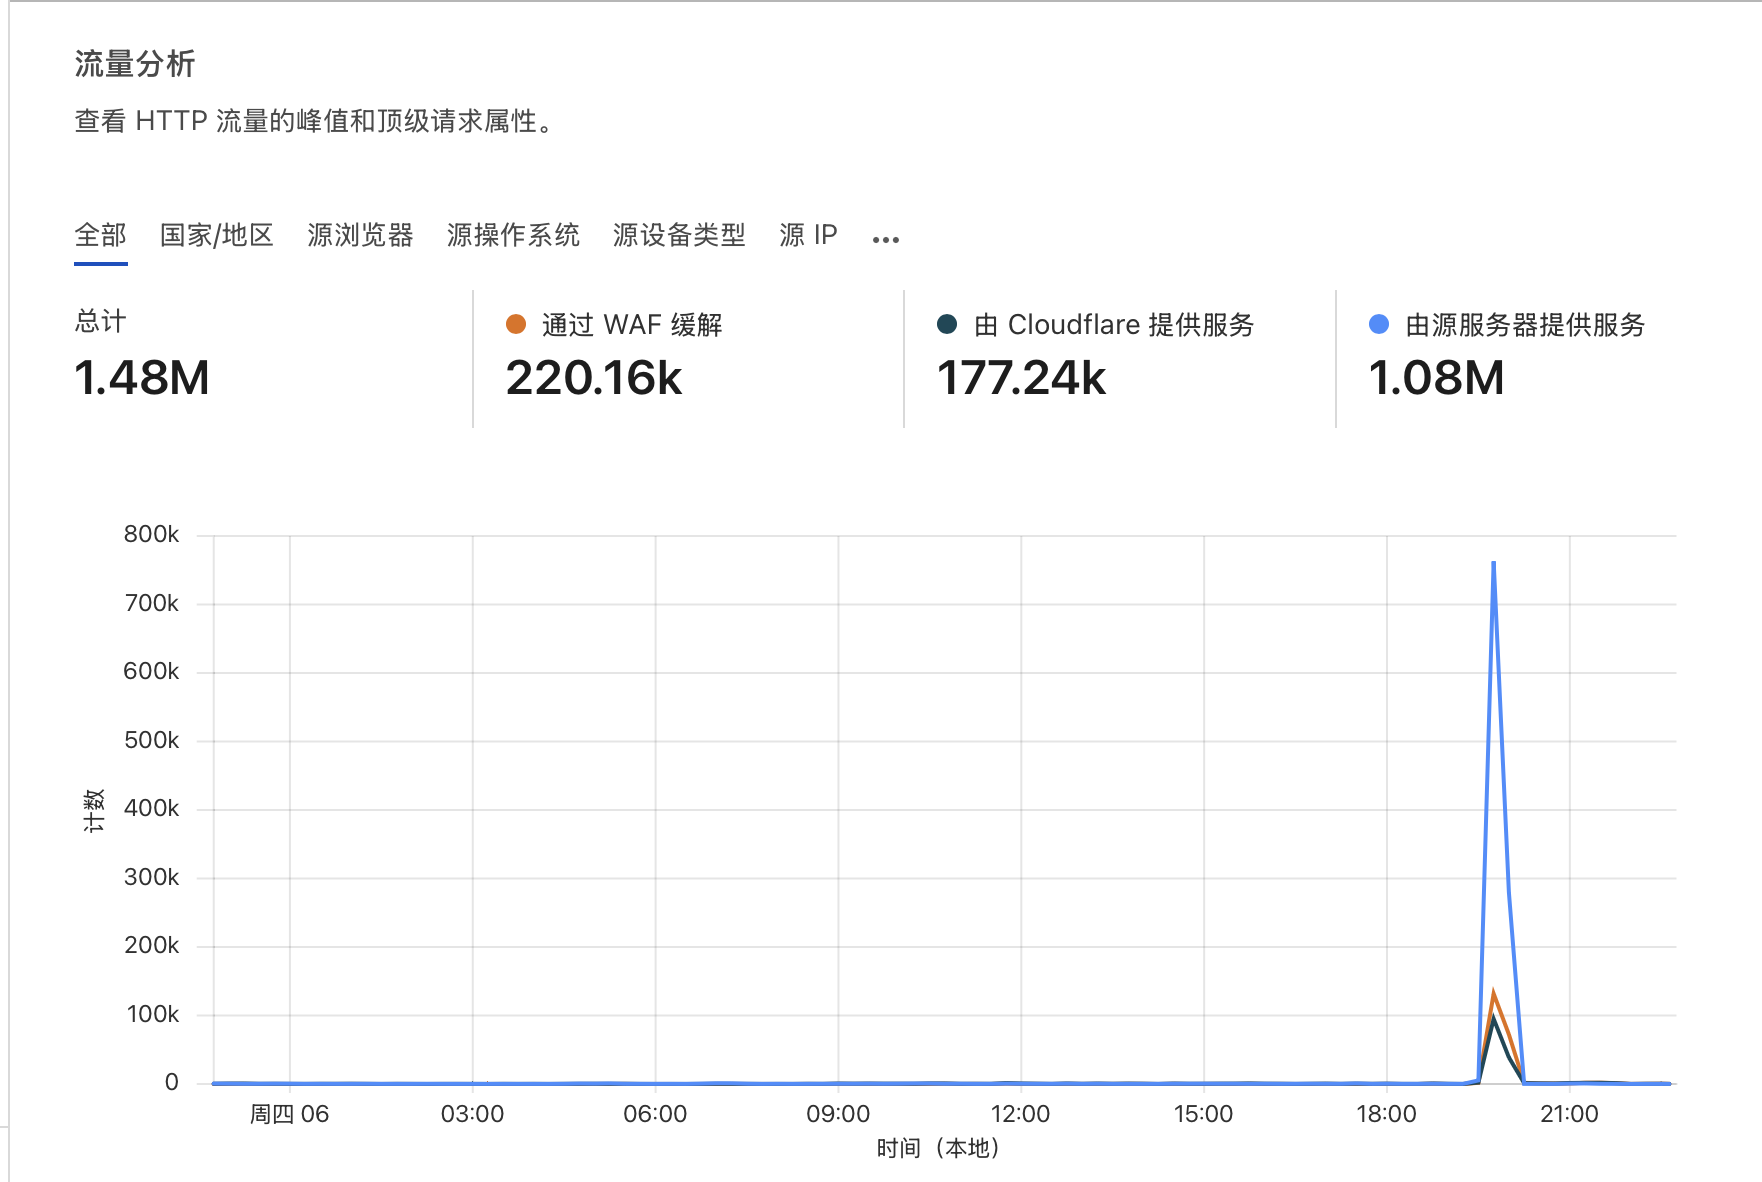The width and height of the screenshot is (1762, 1182).
Task: Click the blue origin server legend dot
Action: (1379, 324)
